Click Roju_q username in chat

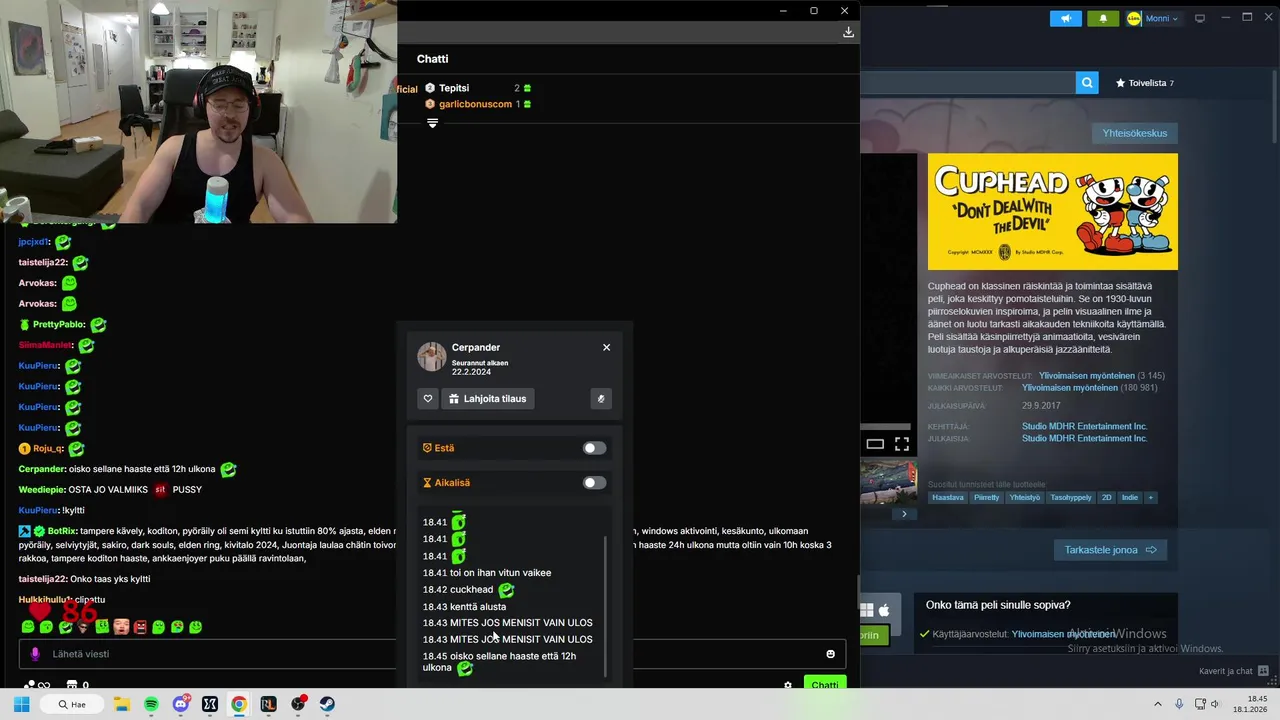(48, 449)
